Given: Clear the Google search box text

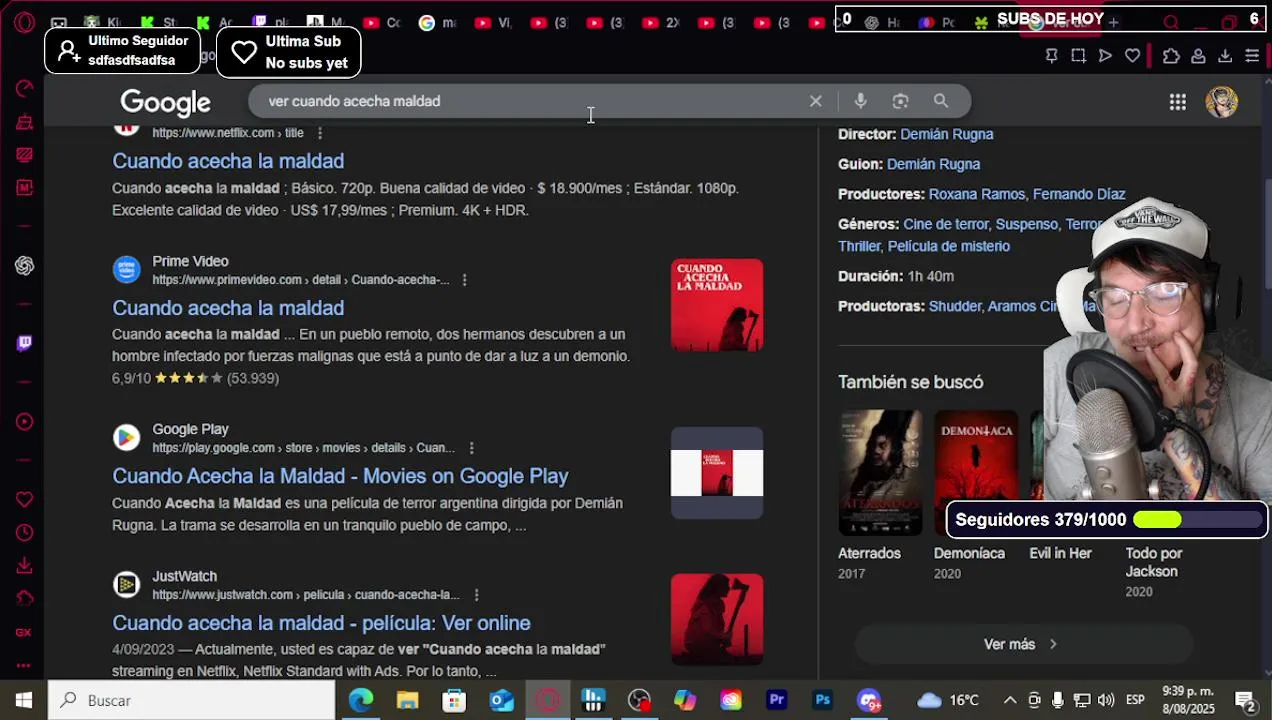Looking at the screenshot, I should click(x=816, y=101).
